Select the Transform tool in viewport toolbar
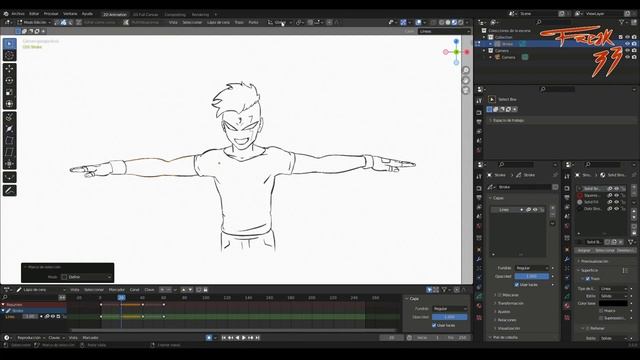Image resolution: width=640 pixels, height=360 pixels. 9,104
